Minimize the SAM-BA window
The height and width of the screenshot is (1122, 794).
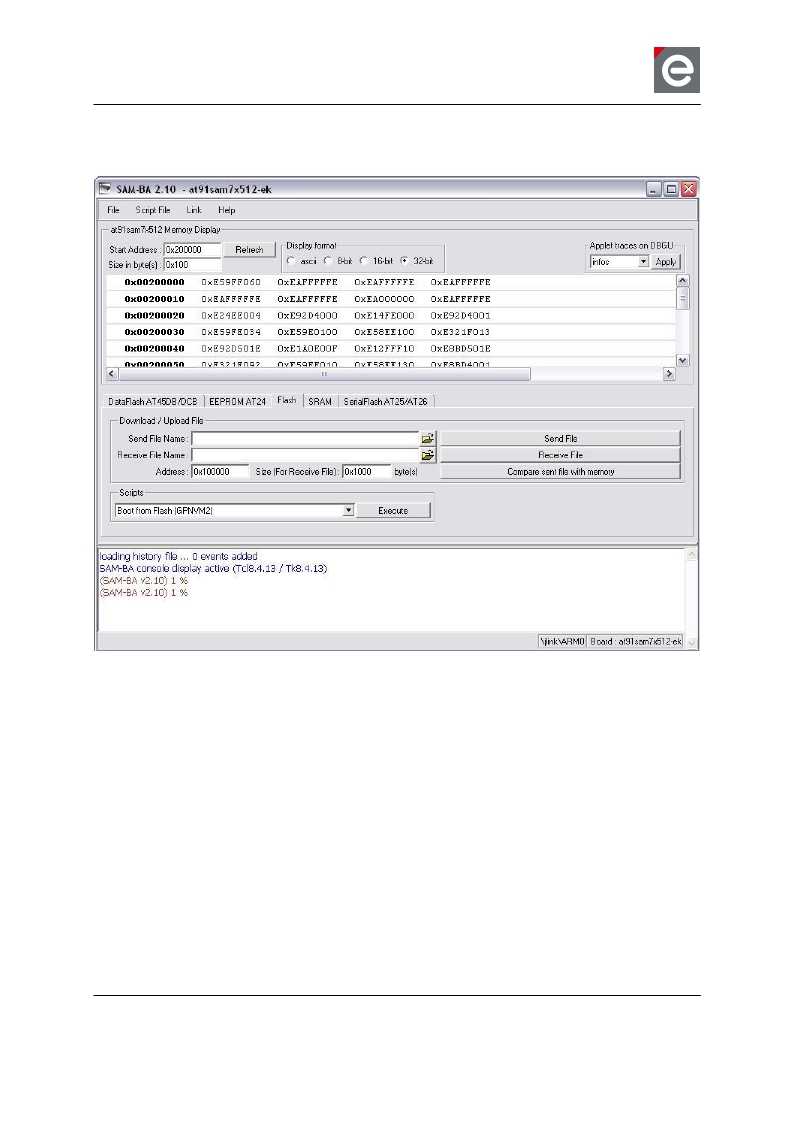pos(654,189)
